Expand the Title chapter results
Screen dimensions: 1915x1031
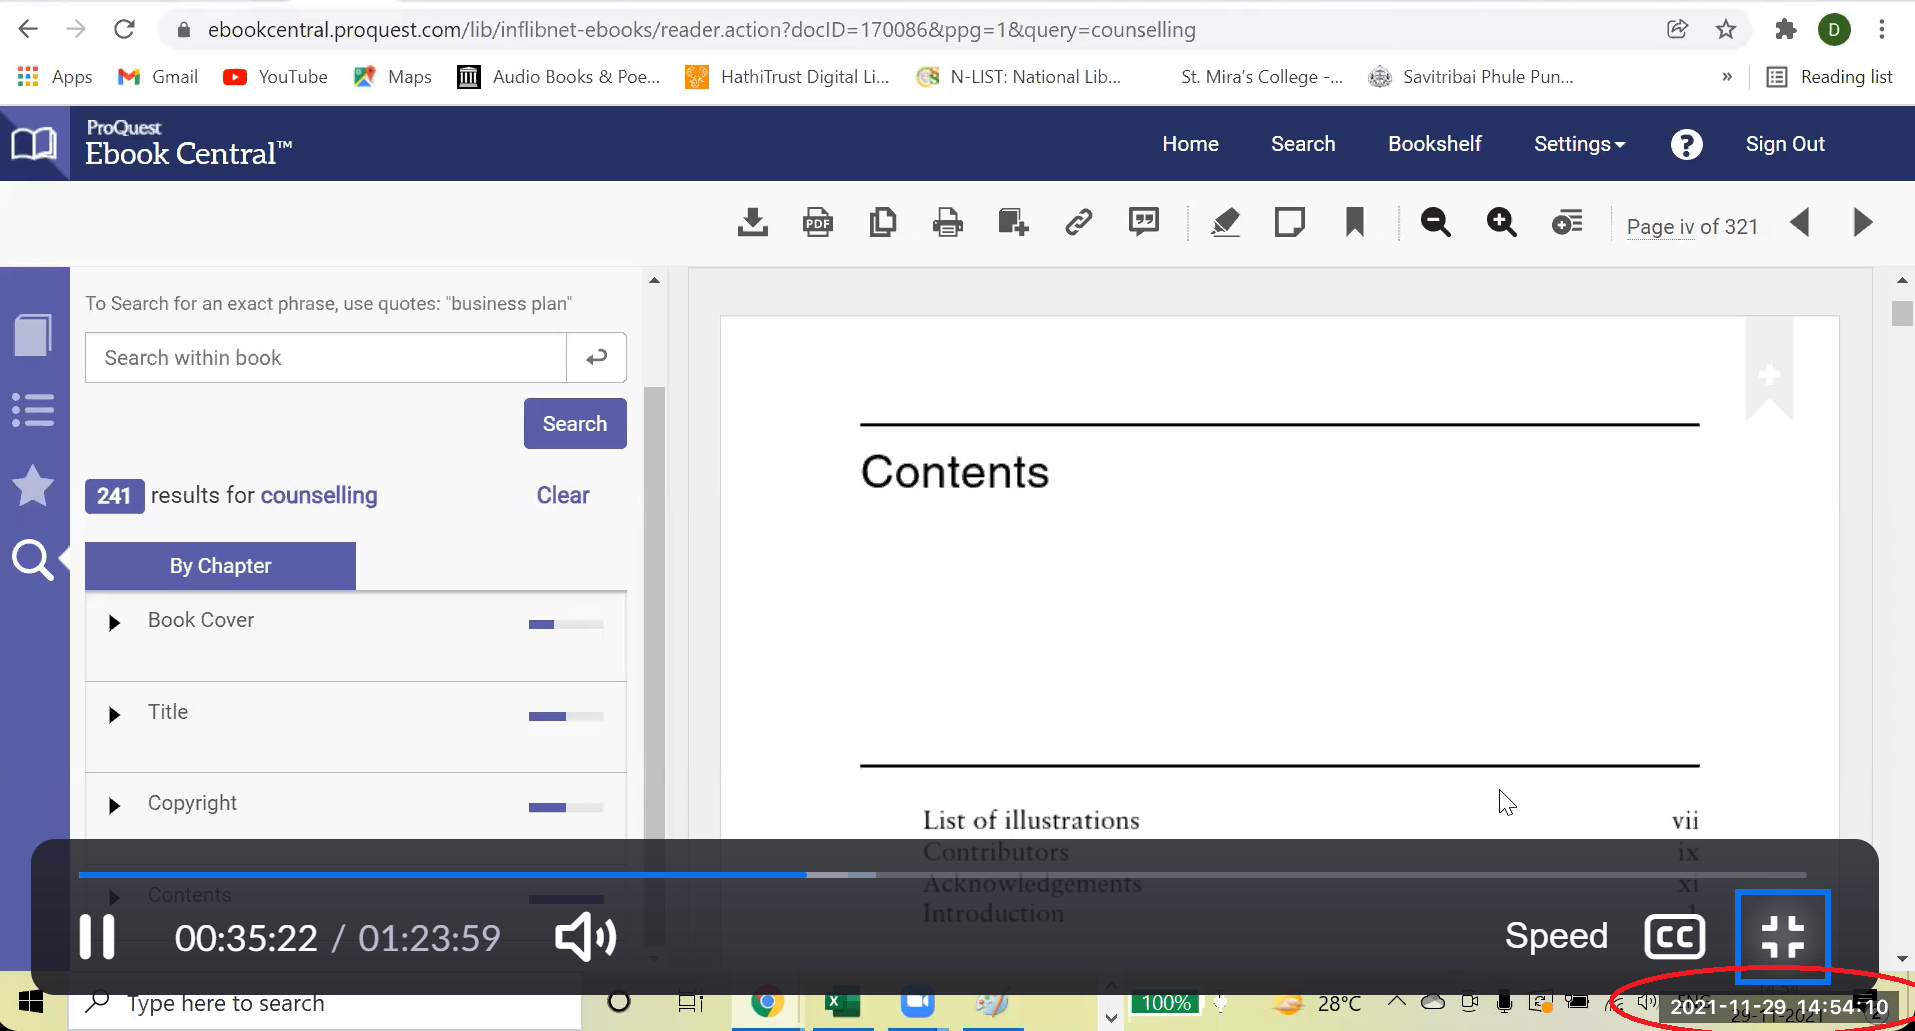click(114, 715)
